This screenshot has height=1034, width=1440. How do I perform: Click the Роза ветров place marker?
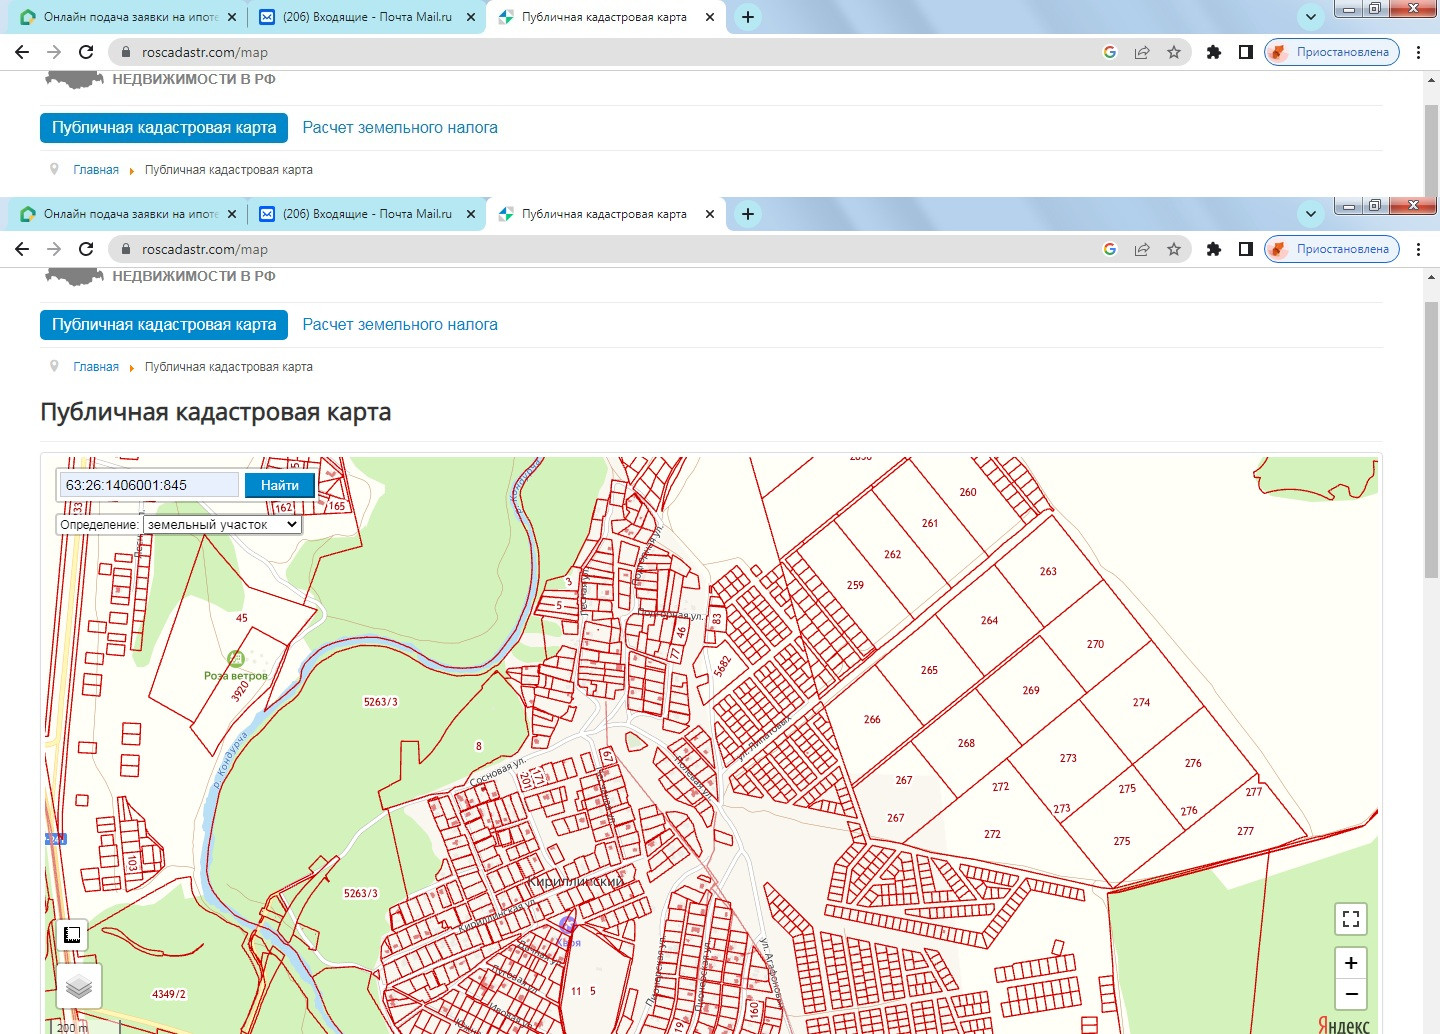(x=236, y=658)
